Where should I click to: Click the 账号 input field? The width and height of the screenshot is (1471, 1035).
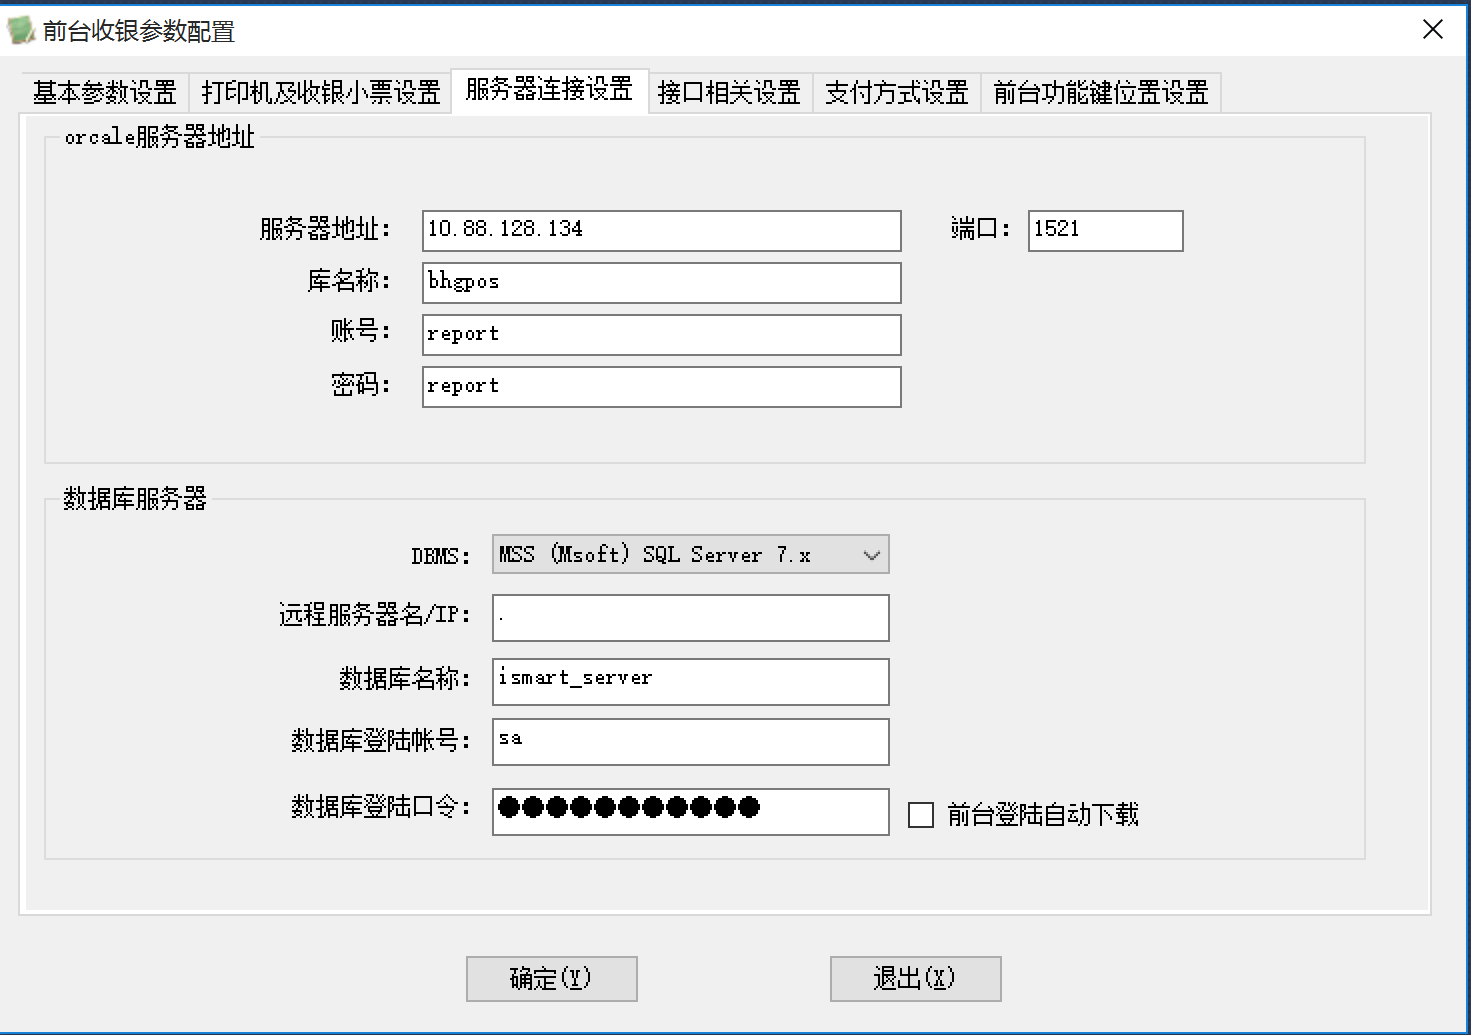click(x=662, y=334)
